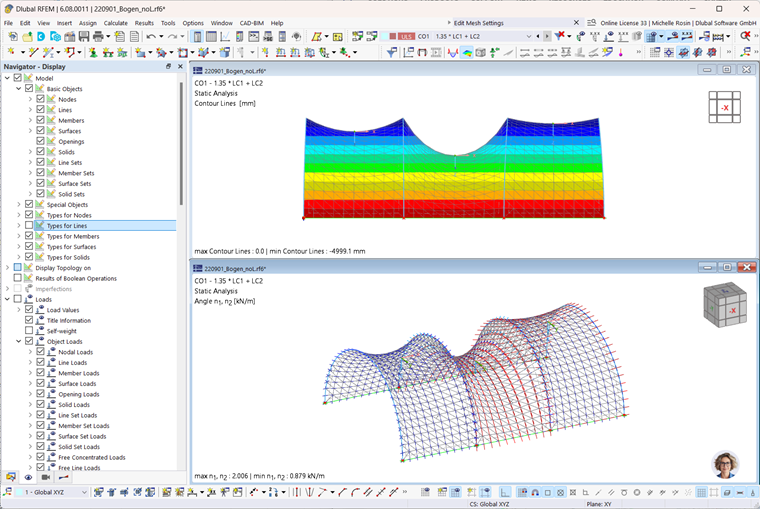Click the dark red color swatch beside ULS
The width and height of the screenshot is (760, 509).
pyautogui.click(x=393, y=36)
